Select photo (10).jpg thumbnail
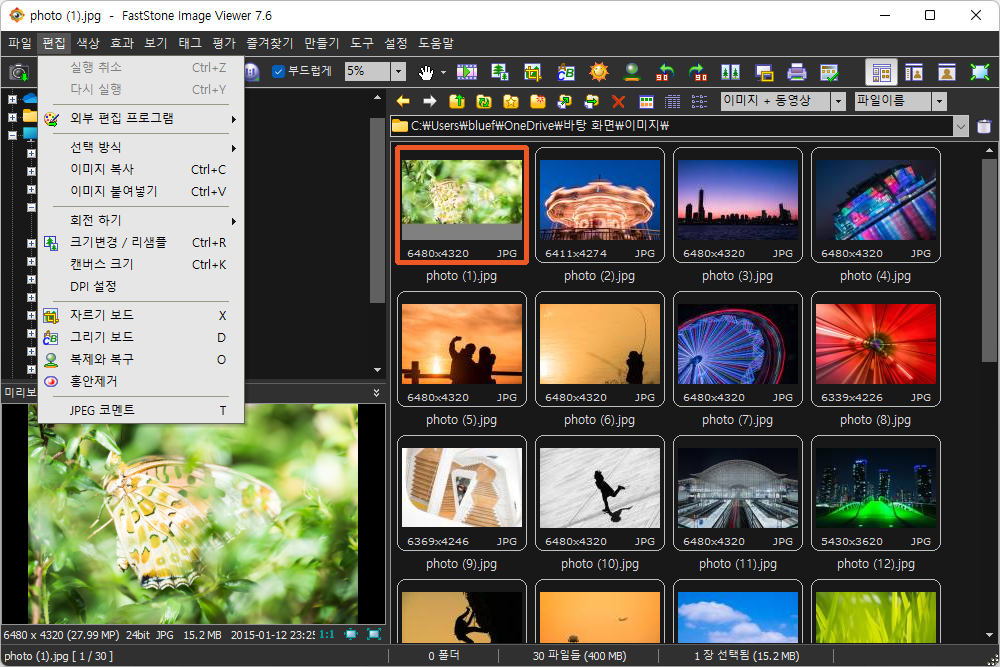 click(x=599, y=494)
